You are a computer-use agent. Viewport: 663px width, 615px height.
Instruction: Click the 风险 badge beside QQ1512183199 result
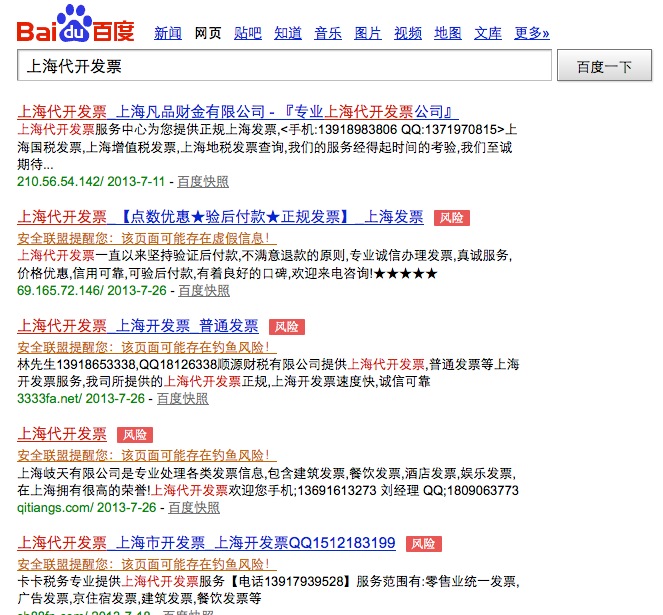coord(424,544)
